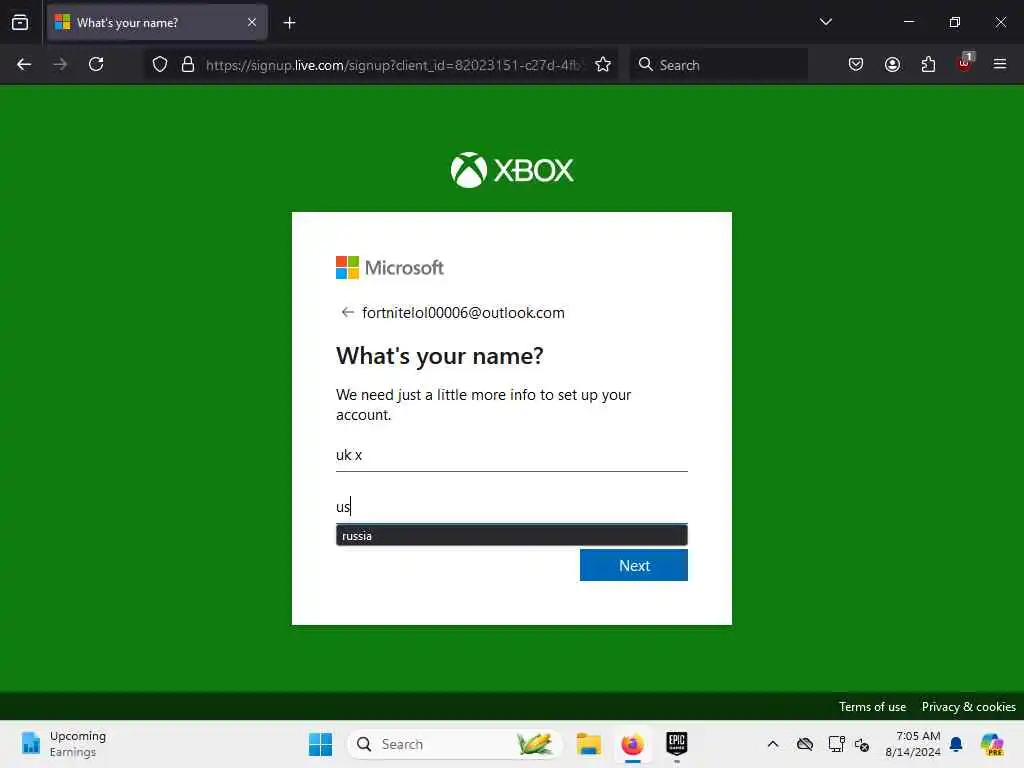Expand the list all tabs chevron
The height and width of the screenshot is (768, 1024).
coord(825,22)
